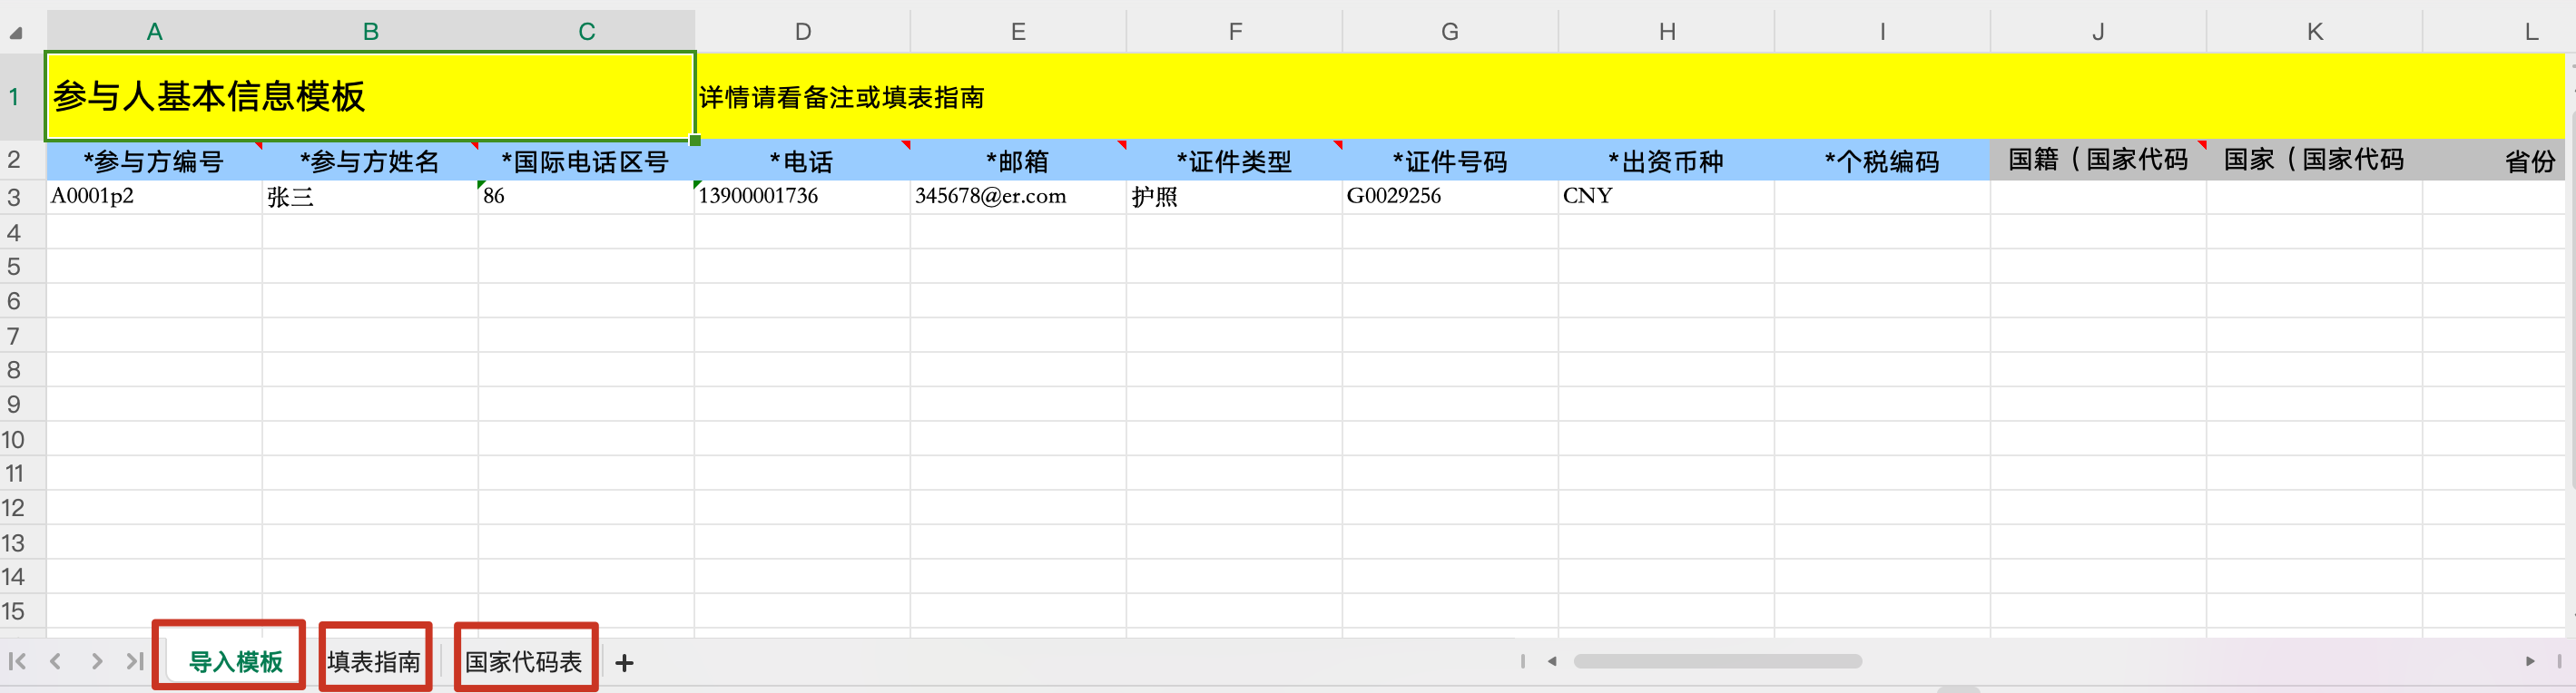Select header cell *证件号码
Image resolution: width=2576 pixels, height=693 pixels.
[1450, 160]
